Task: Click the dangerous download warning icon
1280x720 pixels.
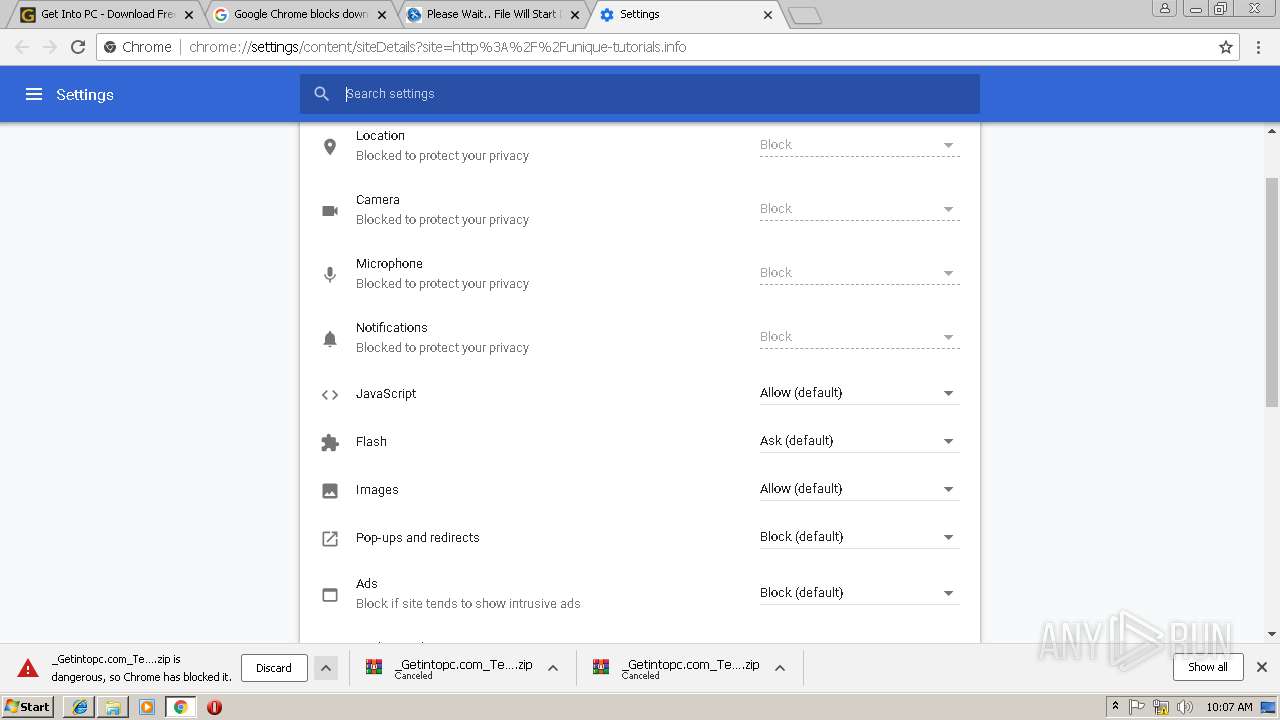Action: [x=28, y=668]
